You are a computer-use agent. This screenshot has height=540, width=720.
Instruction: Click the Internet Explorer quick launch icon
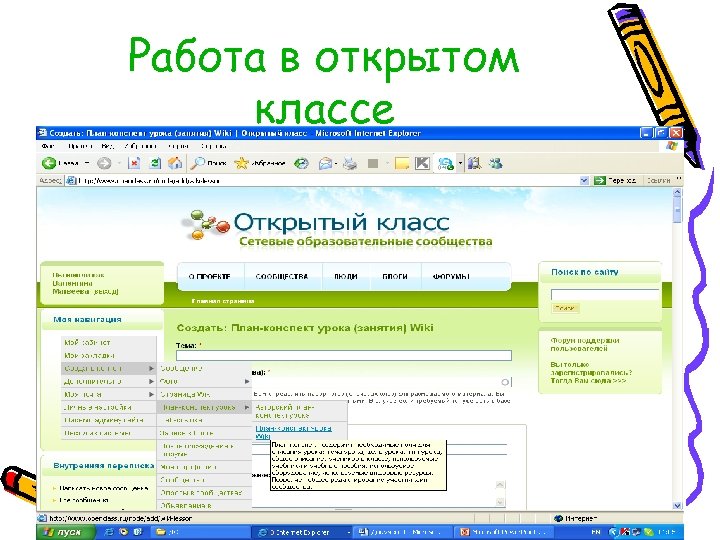click(x=109, y=532)
